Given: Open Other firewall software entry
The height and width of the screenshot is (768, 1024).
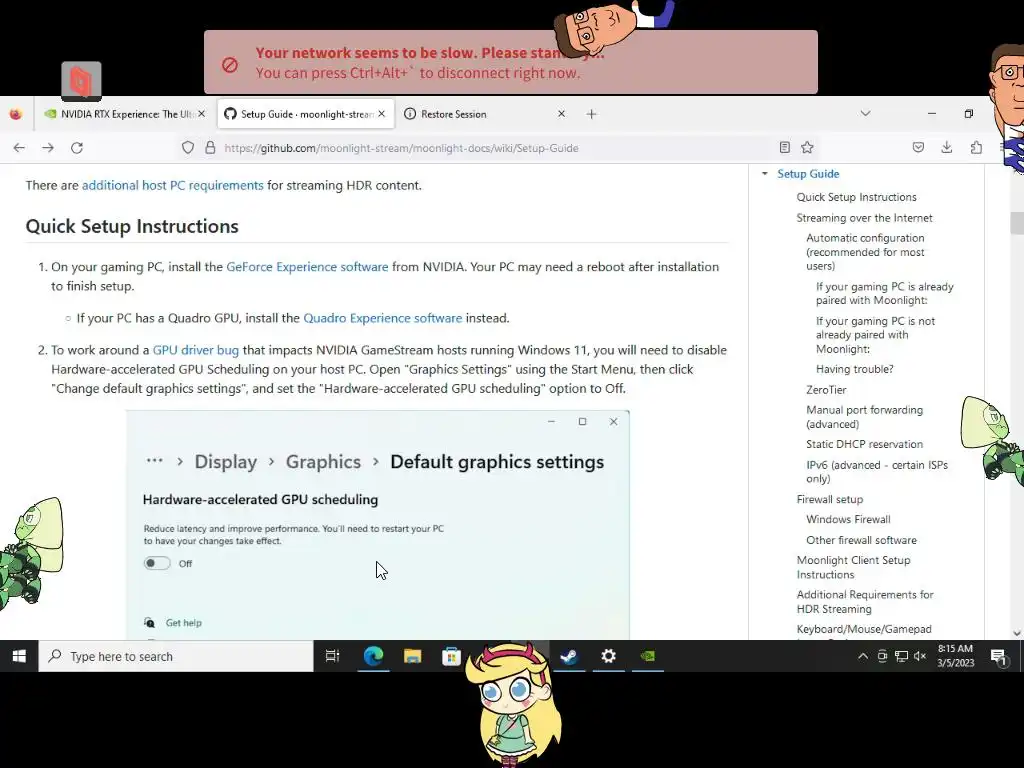Looking at the screenshot, I should tap(861, 540).
